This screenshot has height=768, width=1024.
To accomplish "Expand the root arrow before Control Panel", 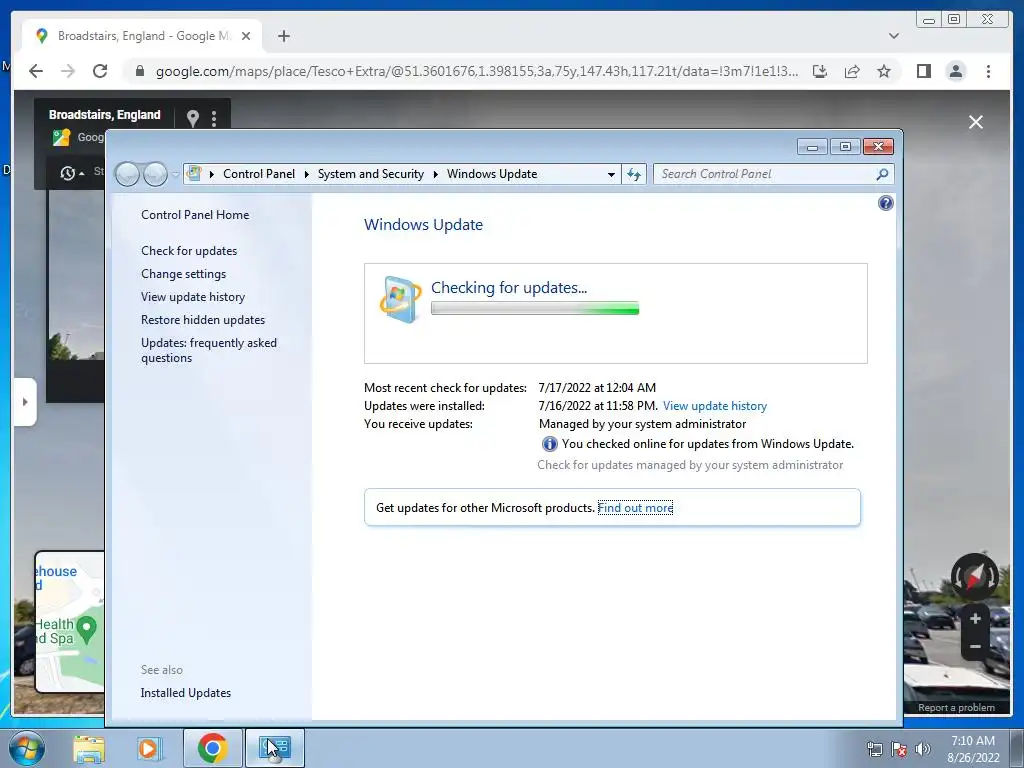I will coord(212,174).
